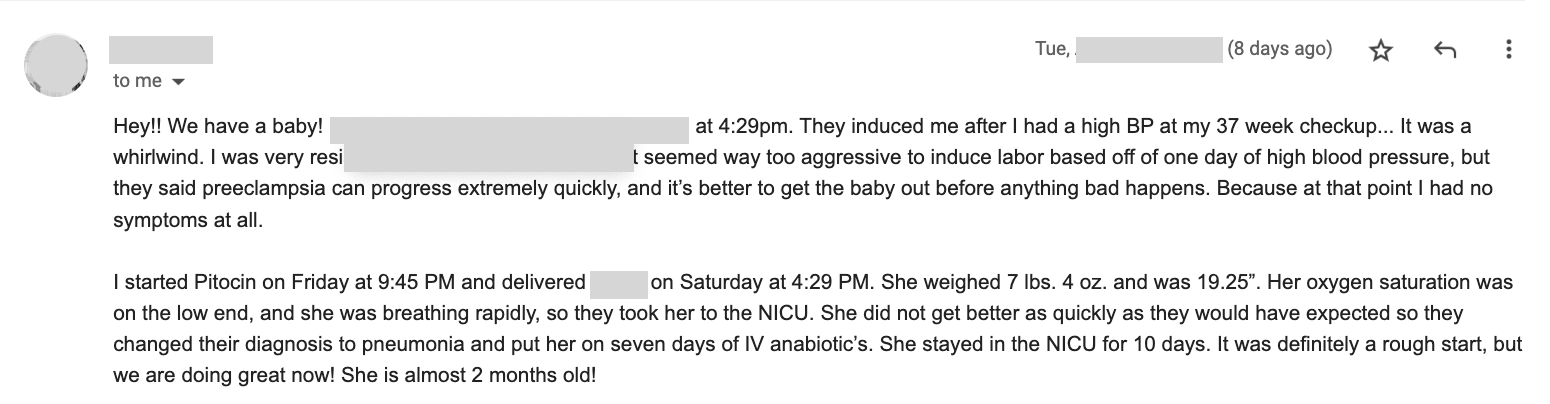This screenshot has height=404, width=1550.
Task: Click the large redacted block after 'baby!'
Action: [509, 128]
